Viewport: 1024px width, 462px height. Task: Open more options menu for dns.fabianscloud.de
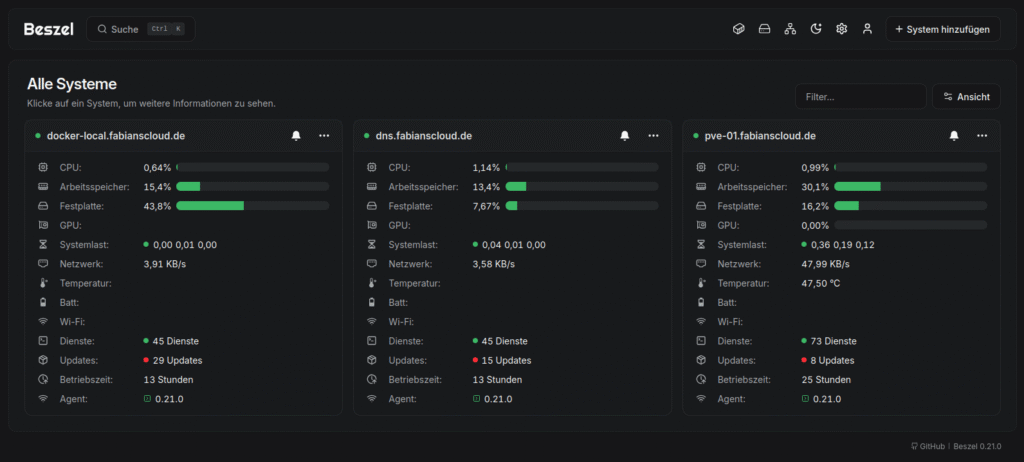(x=653, y=135)
